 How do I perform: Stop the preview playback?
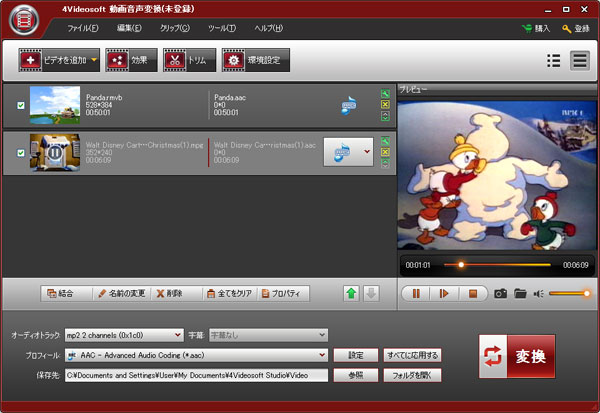(x=473, y=294)
